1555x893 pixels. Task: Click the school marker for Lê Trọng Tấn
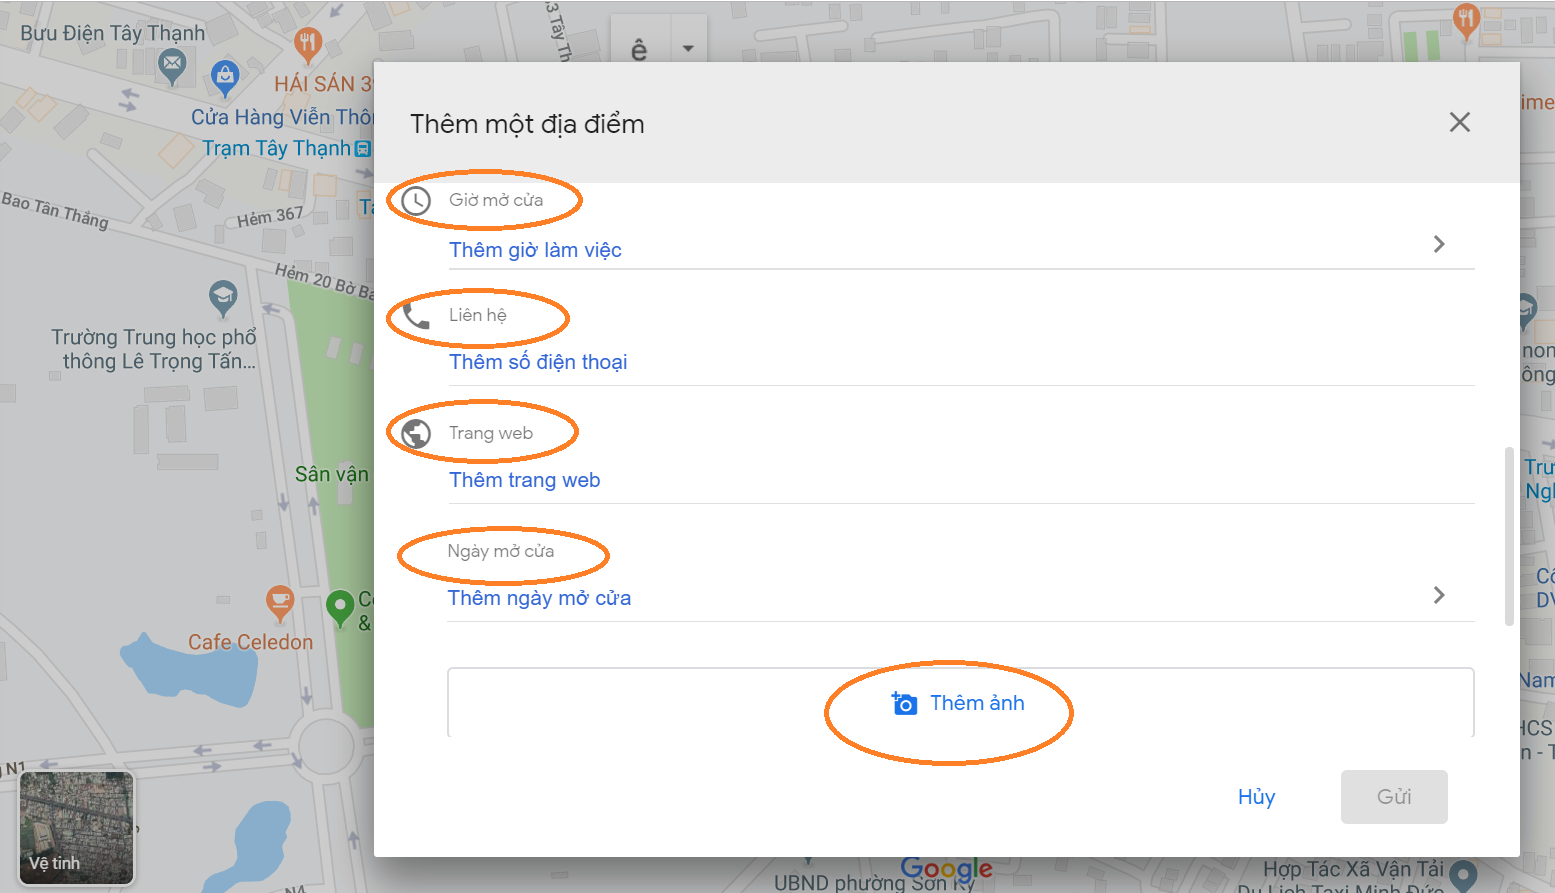222,297
